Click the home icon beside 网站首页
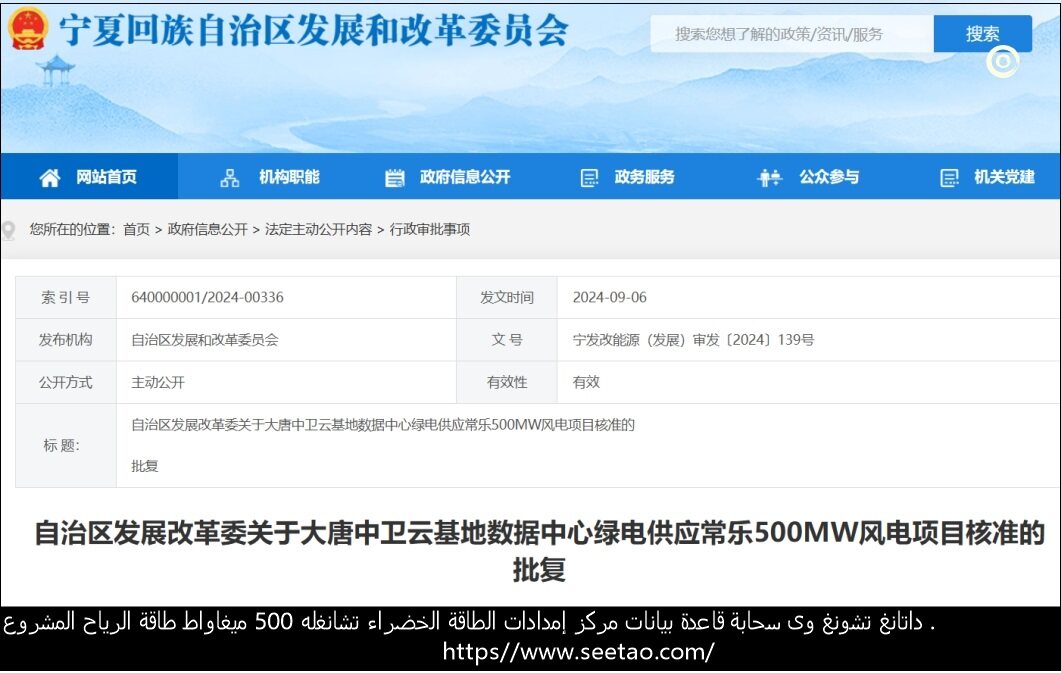 click(x=50, y=178)
